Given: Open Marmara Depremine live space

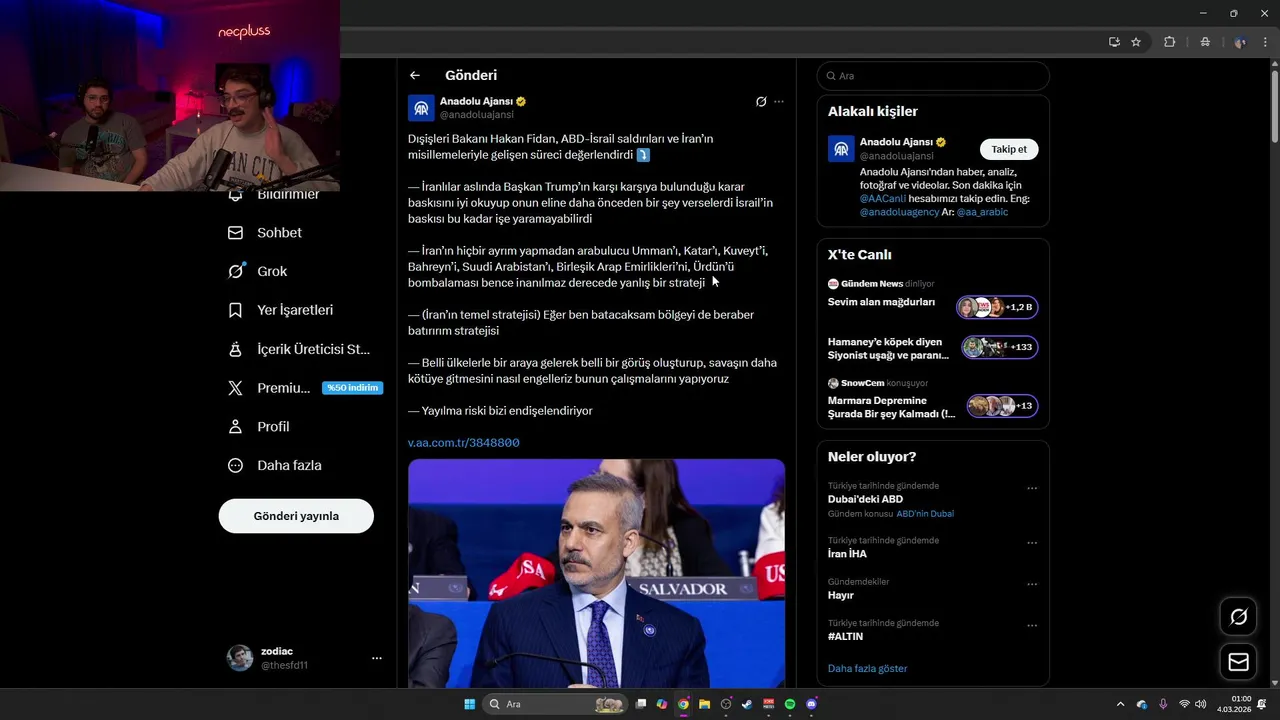Looking at the screenshot, I should 891,407.
